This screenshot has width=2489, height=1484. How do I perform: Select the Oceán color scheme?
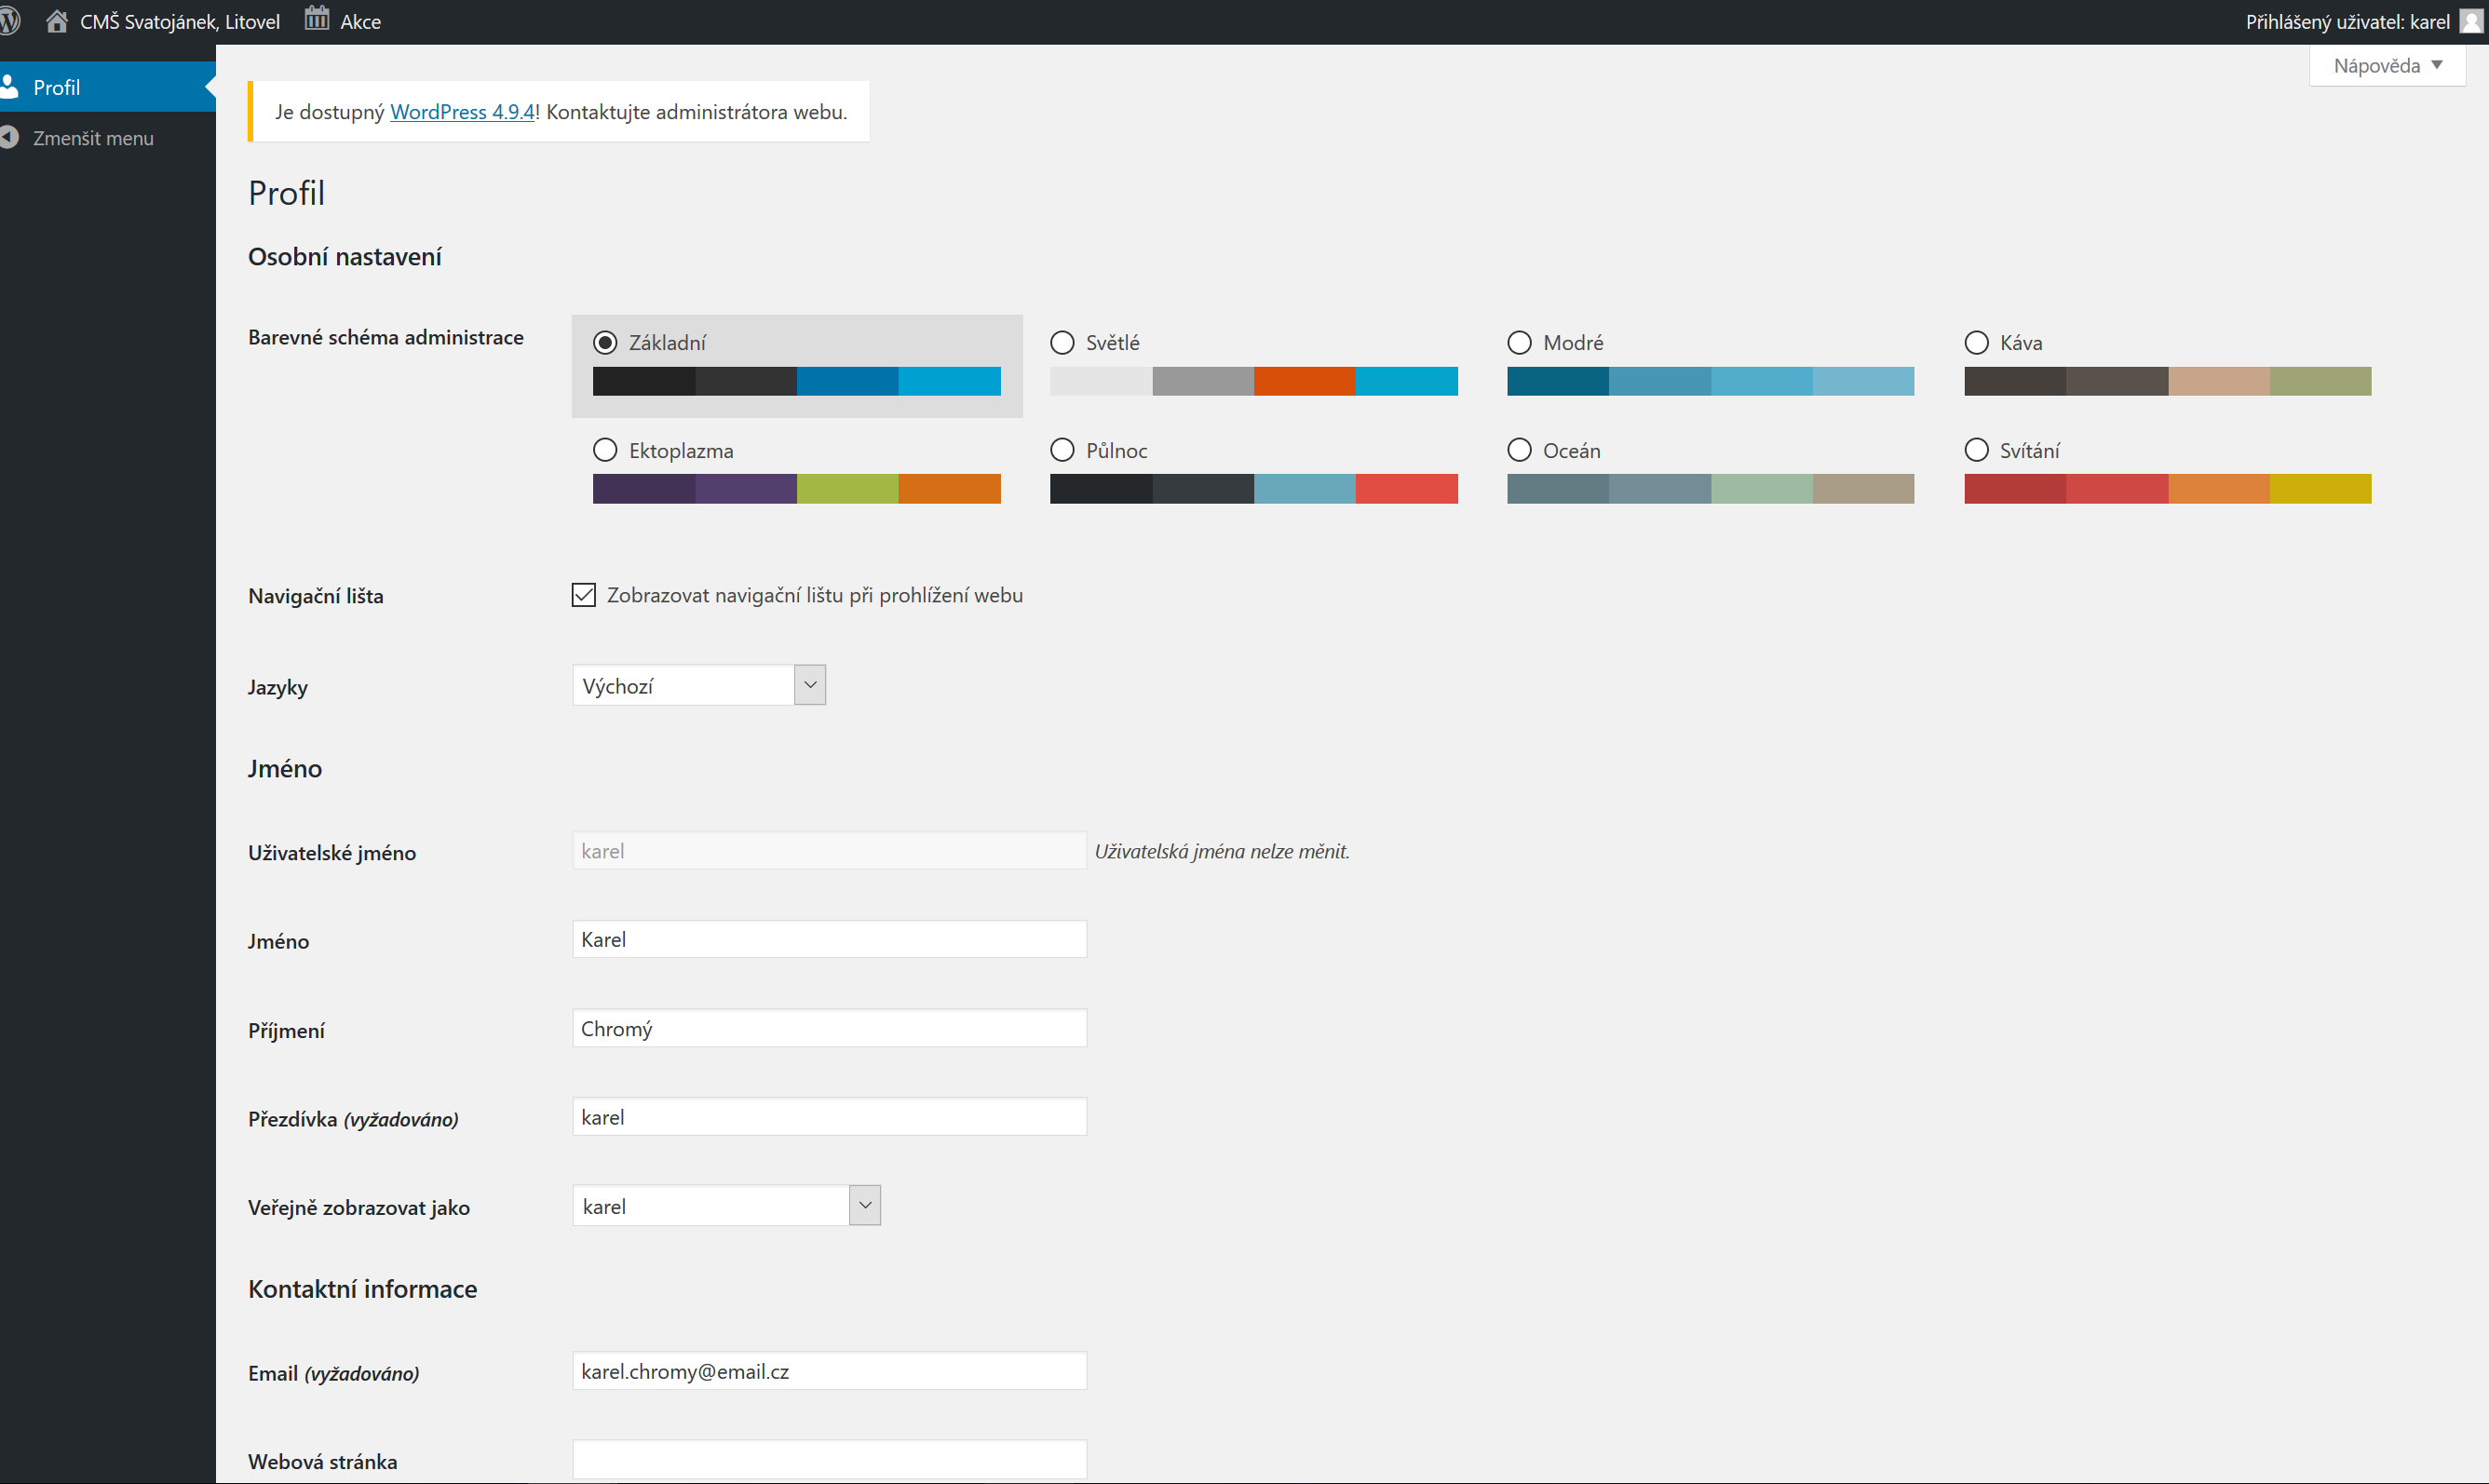[x=1519, y=450]
